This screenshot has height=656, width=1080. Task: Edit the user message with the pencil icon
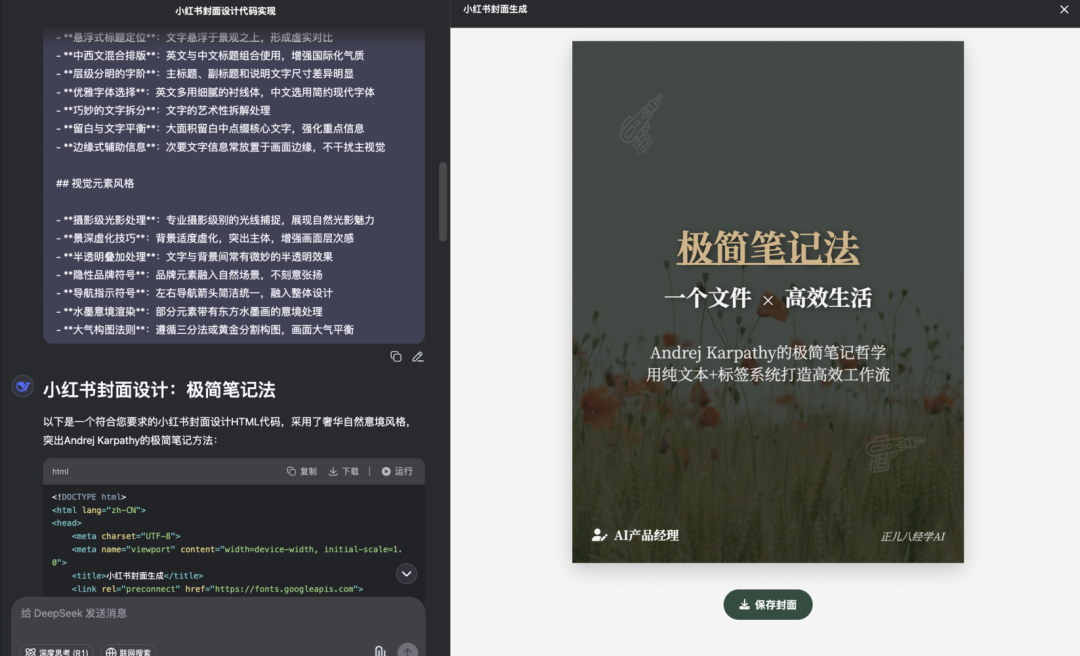pyautogui.click(x=418, y=357)
